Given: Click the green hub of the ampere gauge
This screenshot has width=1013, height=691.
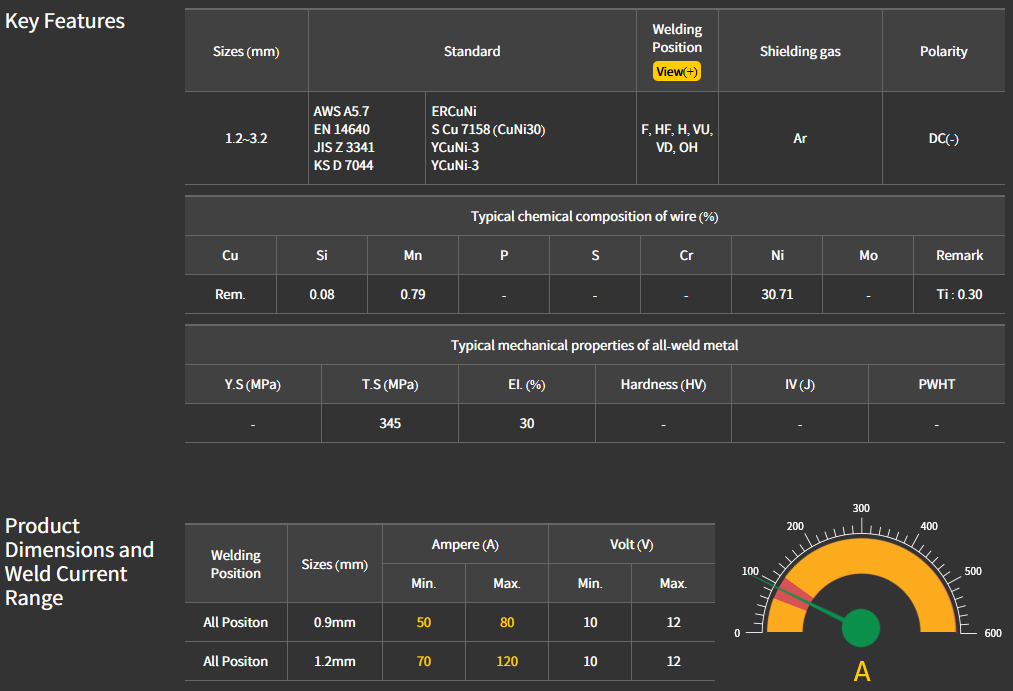Looking at the screenshot, I should [860, 628].
